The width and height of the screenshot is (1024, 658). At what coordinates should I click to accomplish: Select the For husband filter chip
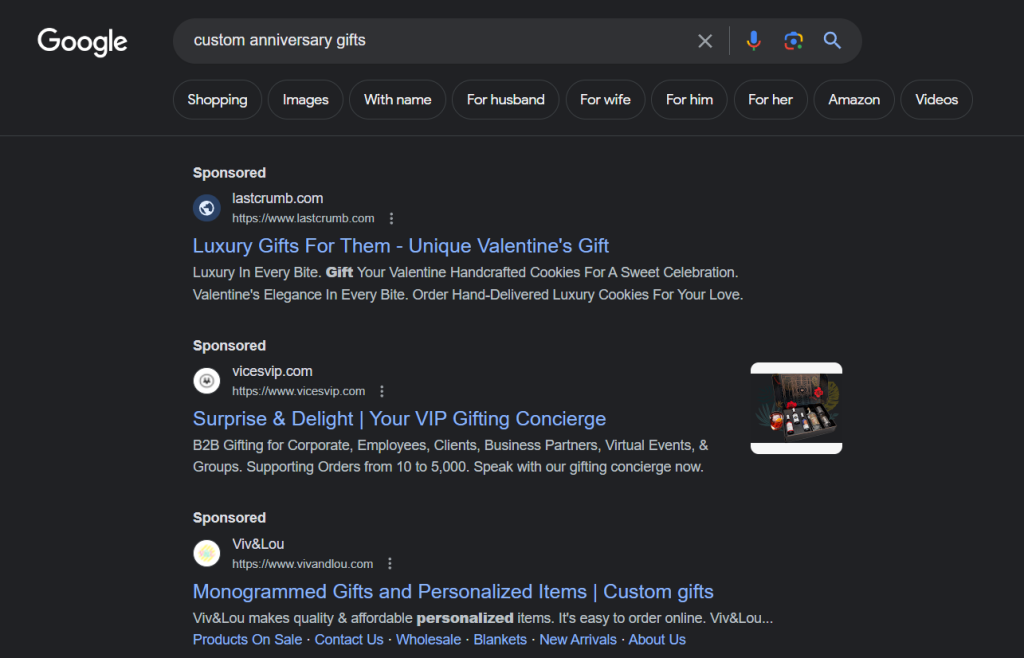tap(505, 99)
